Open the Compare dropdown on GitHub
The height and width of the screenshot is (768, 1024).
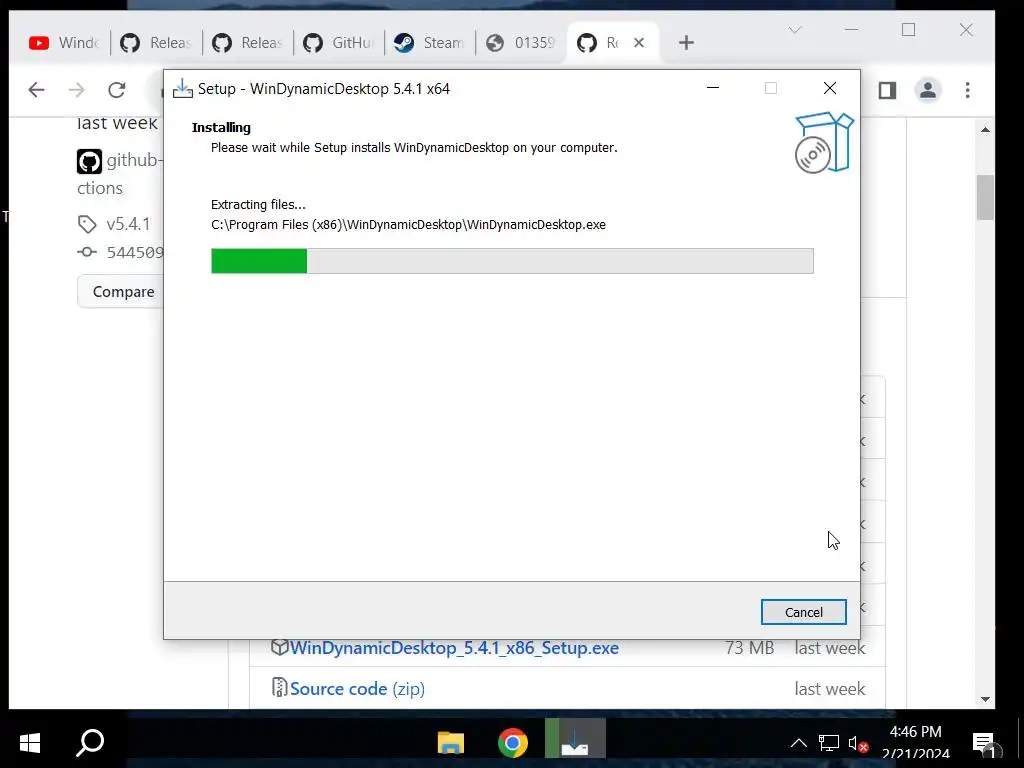click(121, 291)
